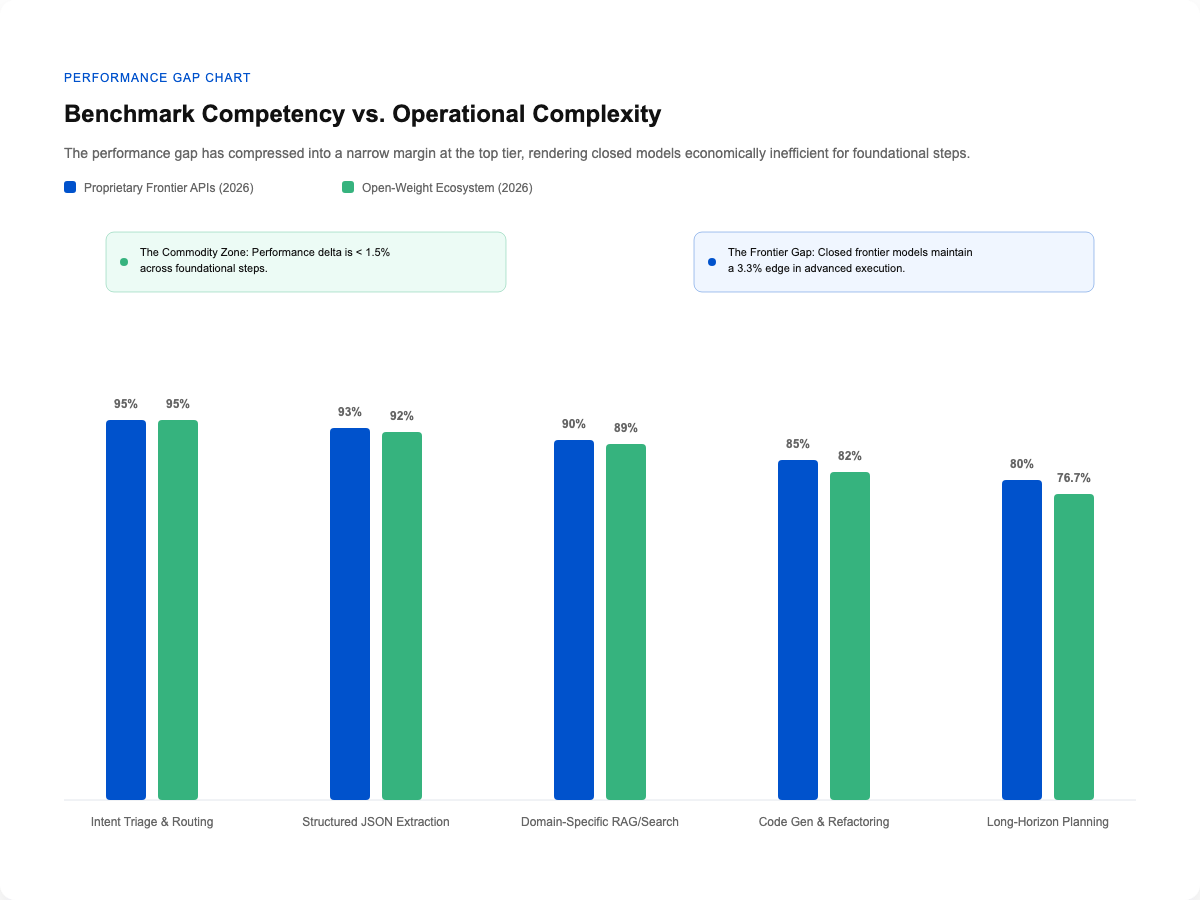Select the Structured JSON Extraction axis label

point(376,822)
